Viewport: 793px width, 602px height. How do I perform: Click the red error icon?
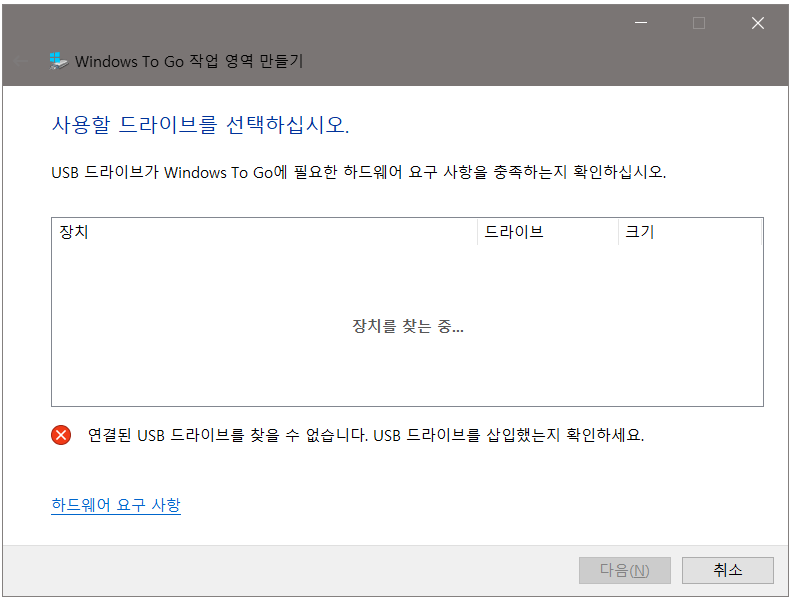click(61, 435)
